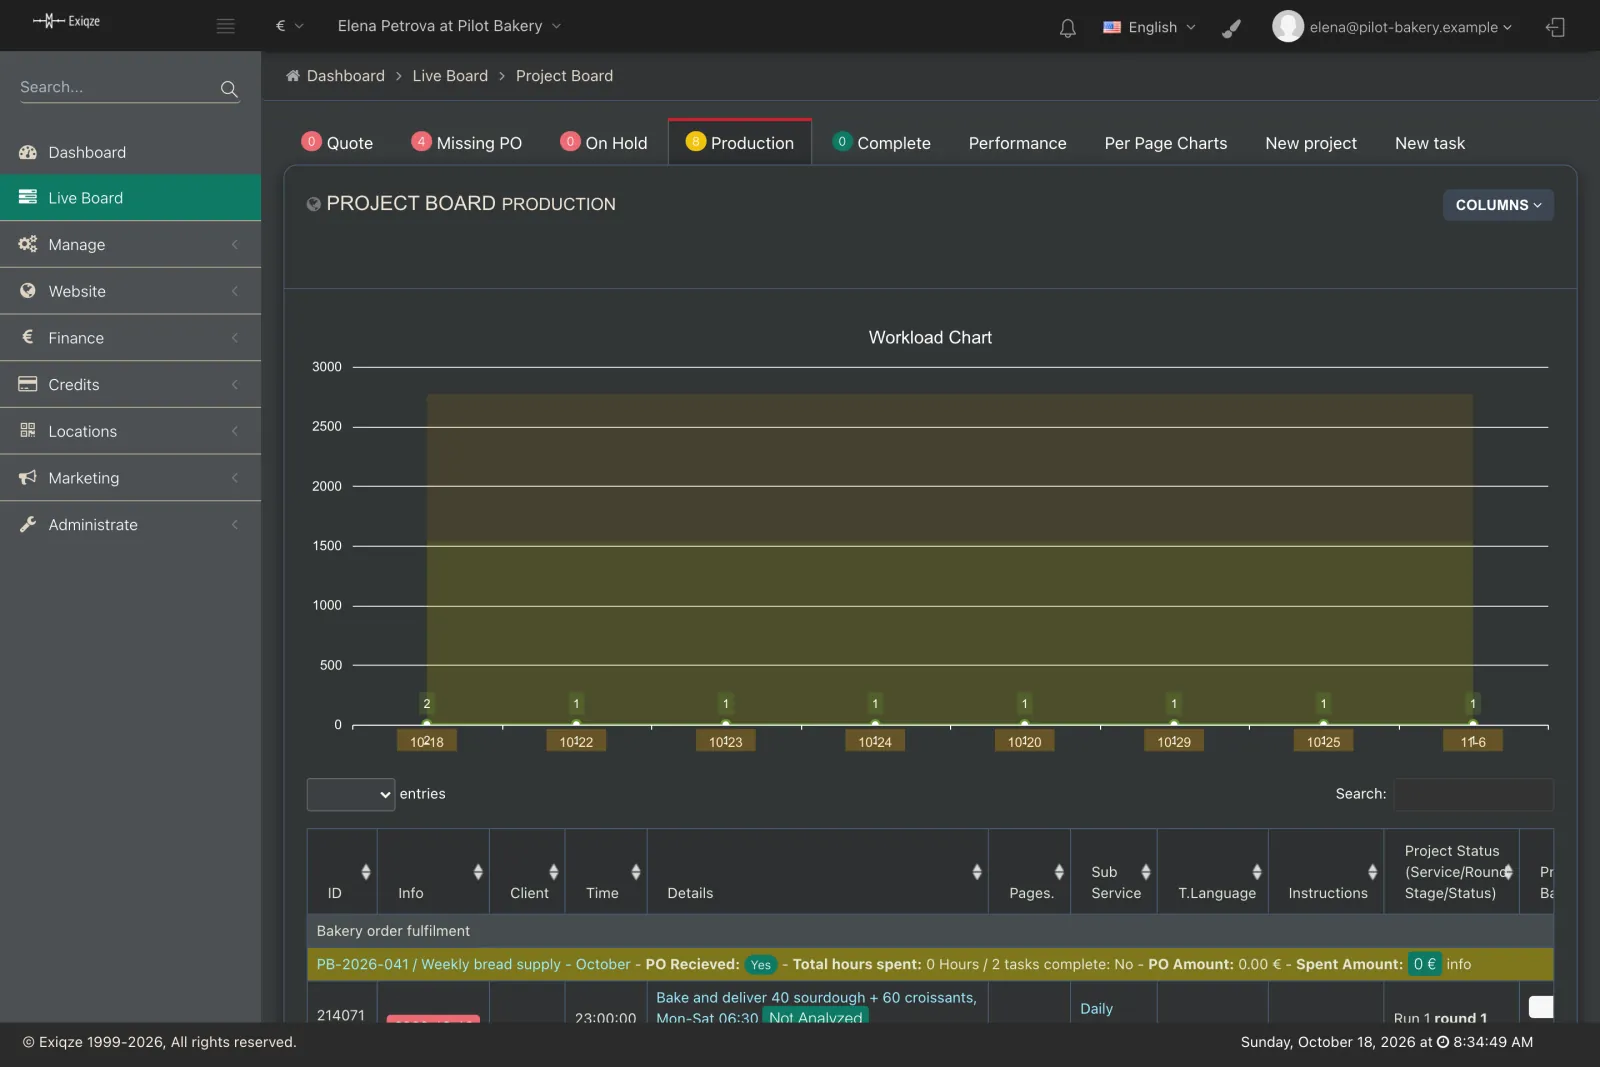The height and width of the screenshot is (1067, 1600).
Task: Sort by Sub Service column
Action: pyautogui.click(x=1146, y=872)
